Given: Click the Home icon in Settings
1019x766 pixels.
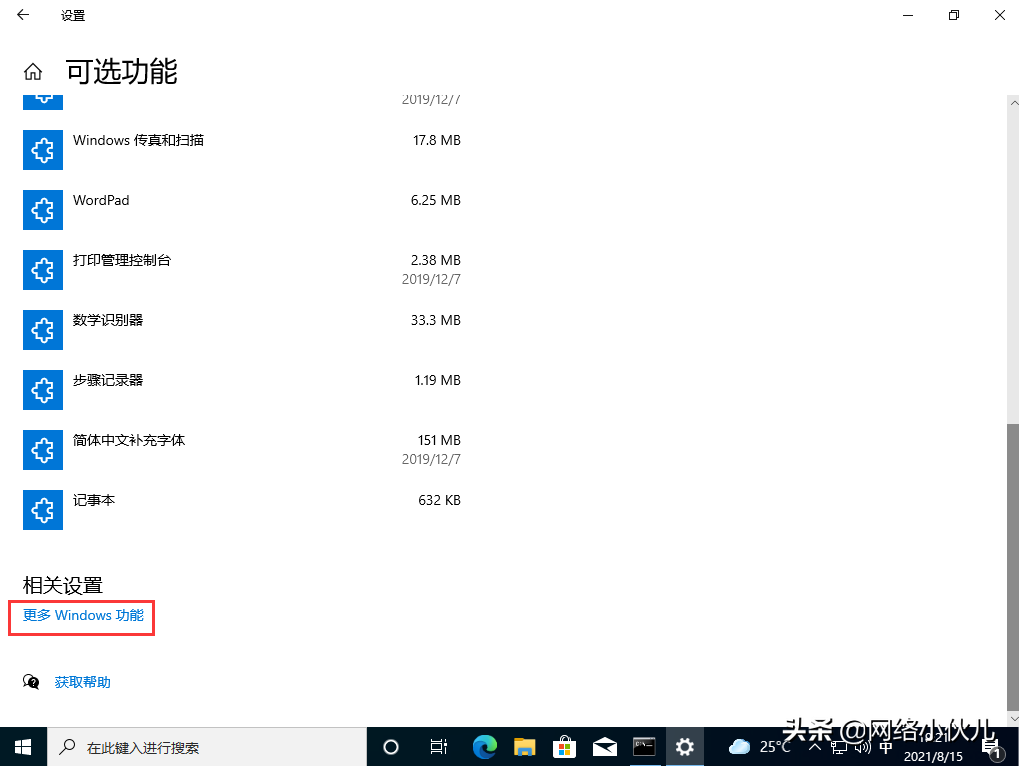Looking at the screenshot, I should click(33, 71).
